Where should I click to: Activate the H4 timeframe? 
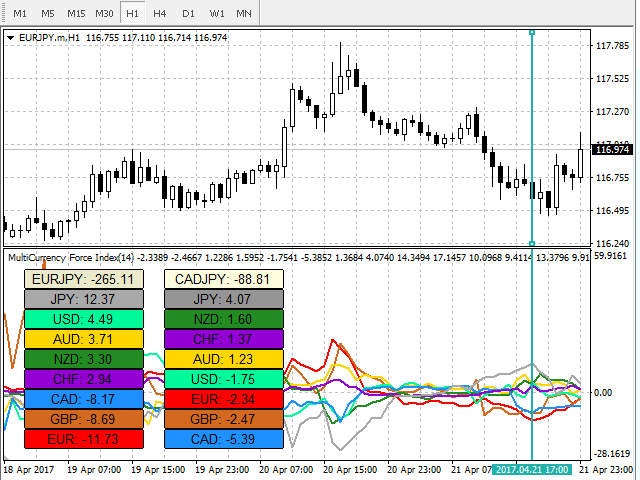(160, 14)
